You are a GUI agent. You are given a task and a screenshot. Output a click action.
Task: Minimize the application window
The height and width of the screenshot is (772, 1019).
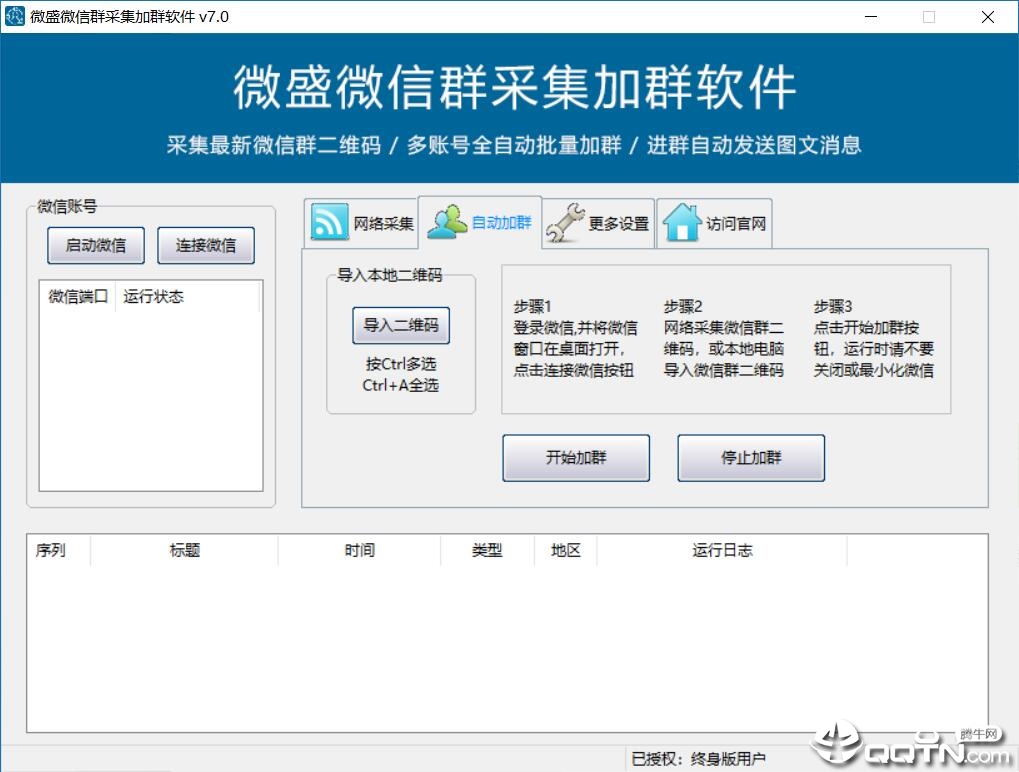[x=871, y=17]
